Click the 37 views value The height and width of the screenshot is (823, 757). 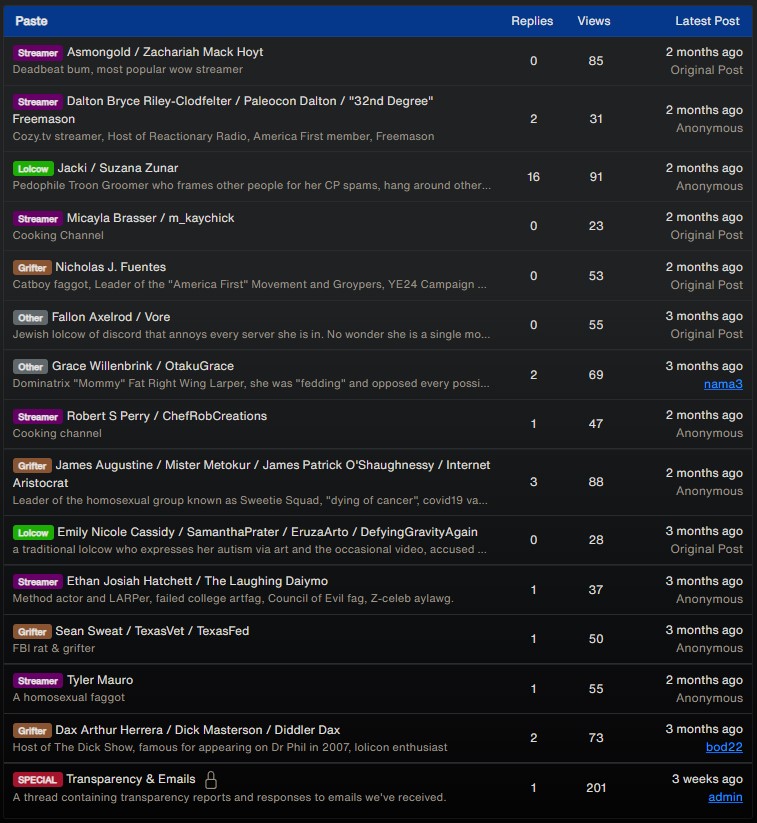coord(596,590)
